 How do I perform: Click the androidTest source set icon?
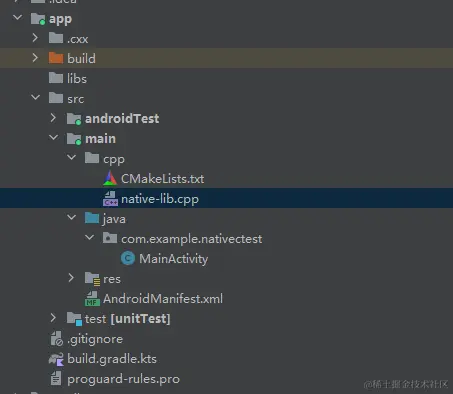(74, 119)
